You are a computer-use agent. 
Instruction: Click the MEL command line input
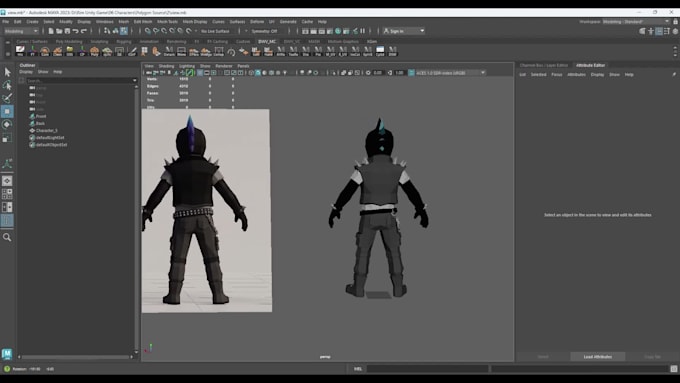point(428,369)
